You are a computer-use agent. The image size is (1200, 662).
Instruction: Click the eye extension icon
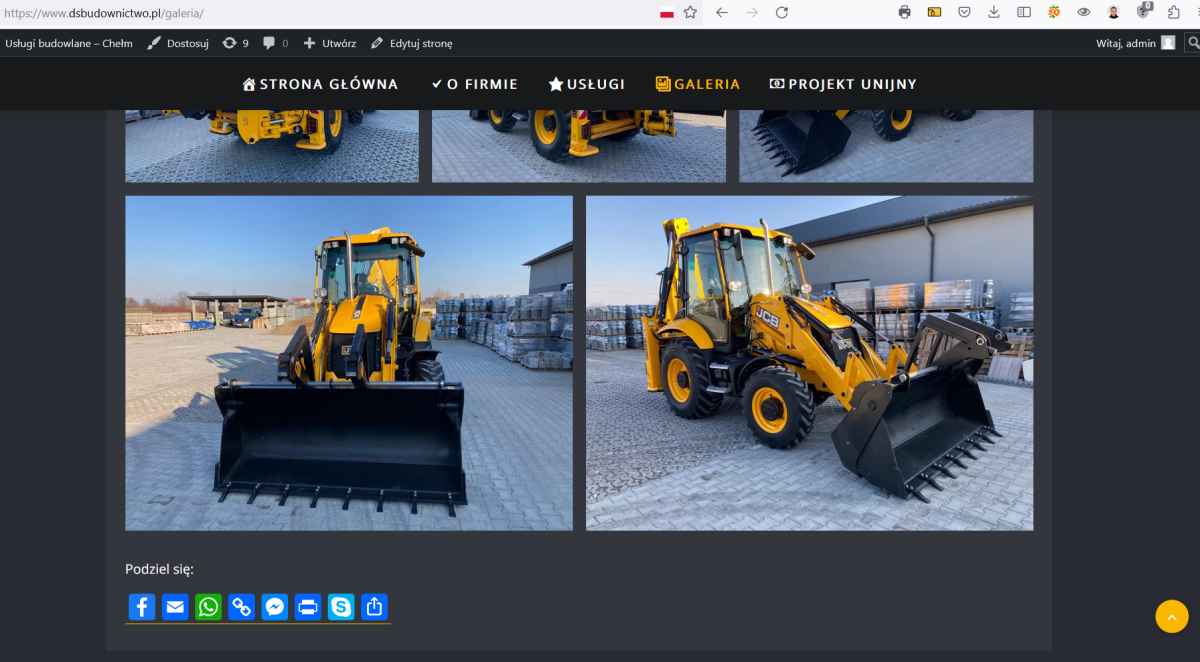coord(1084,13)
